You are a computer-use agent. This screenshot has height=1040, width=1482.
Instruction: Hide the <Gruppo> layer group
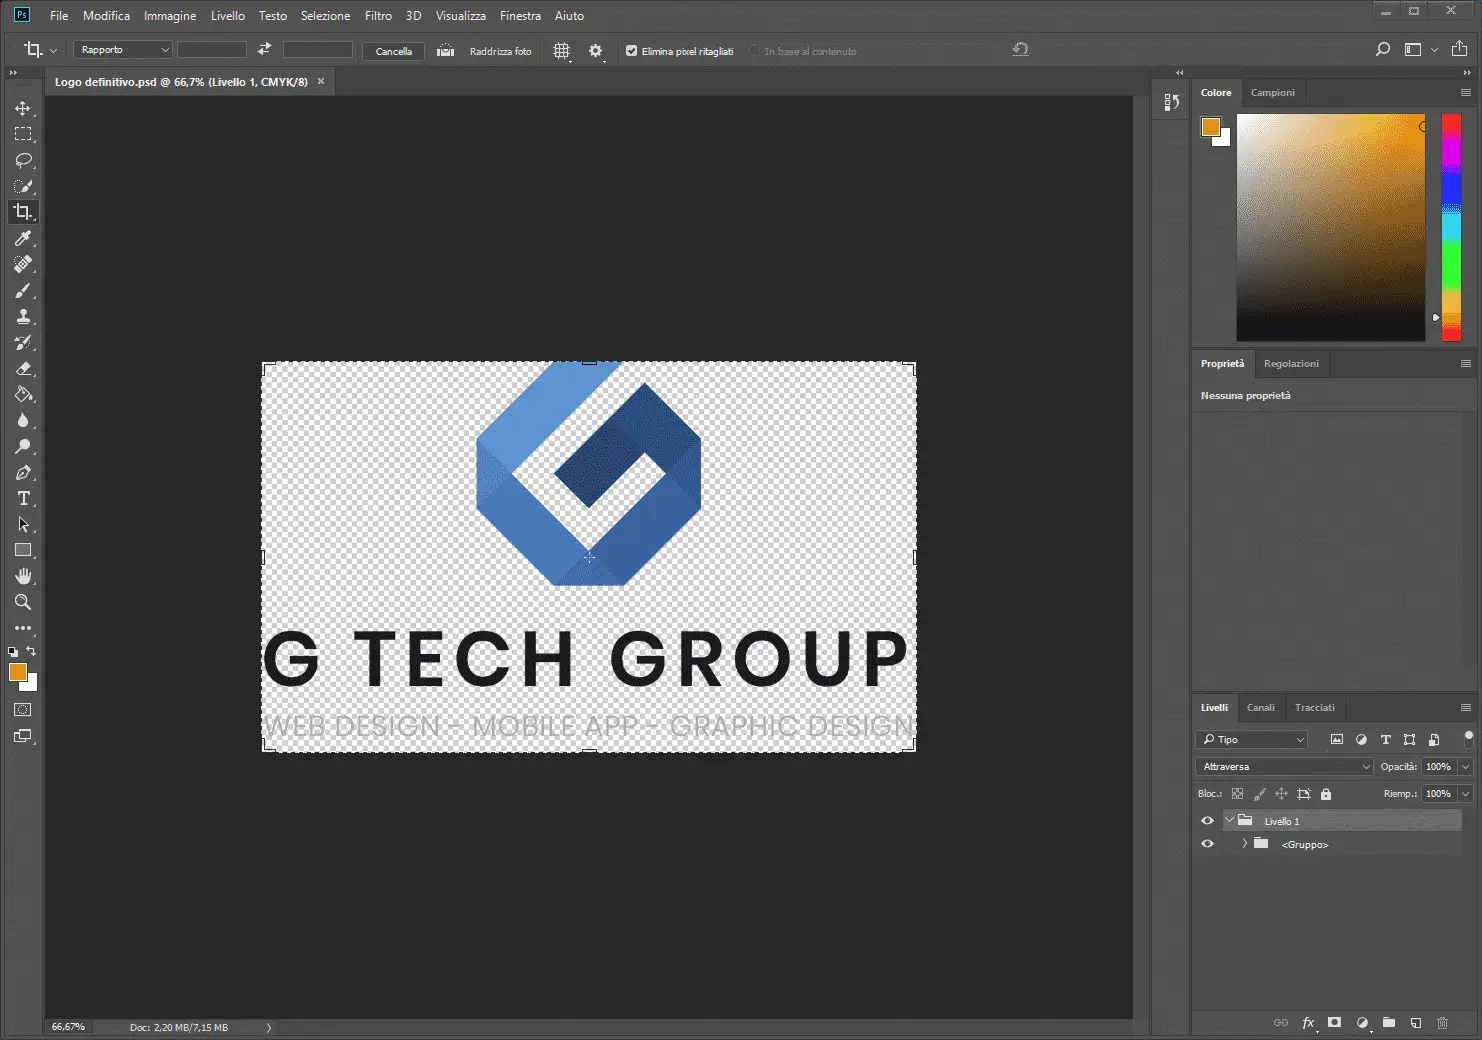click(1207, 844)
